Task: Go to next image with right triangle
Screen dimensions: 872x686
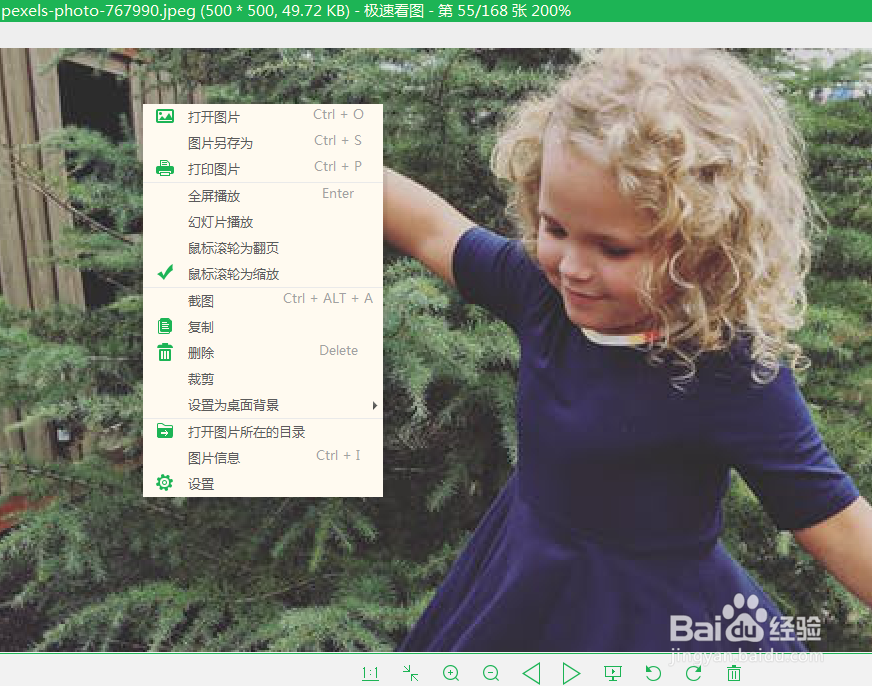Action: [x=571, y=673]
